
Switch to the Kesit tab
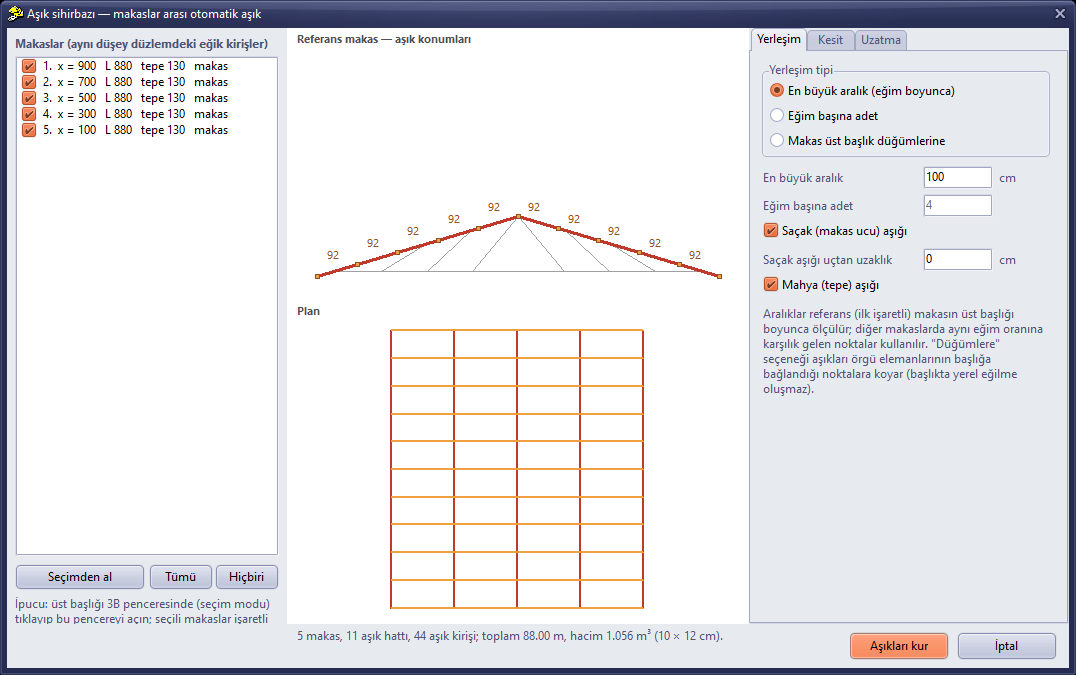[830, 40]
